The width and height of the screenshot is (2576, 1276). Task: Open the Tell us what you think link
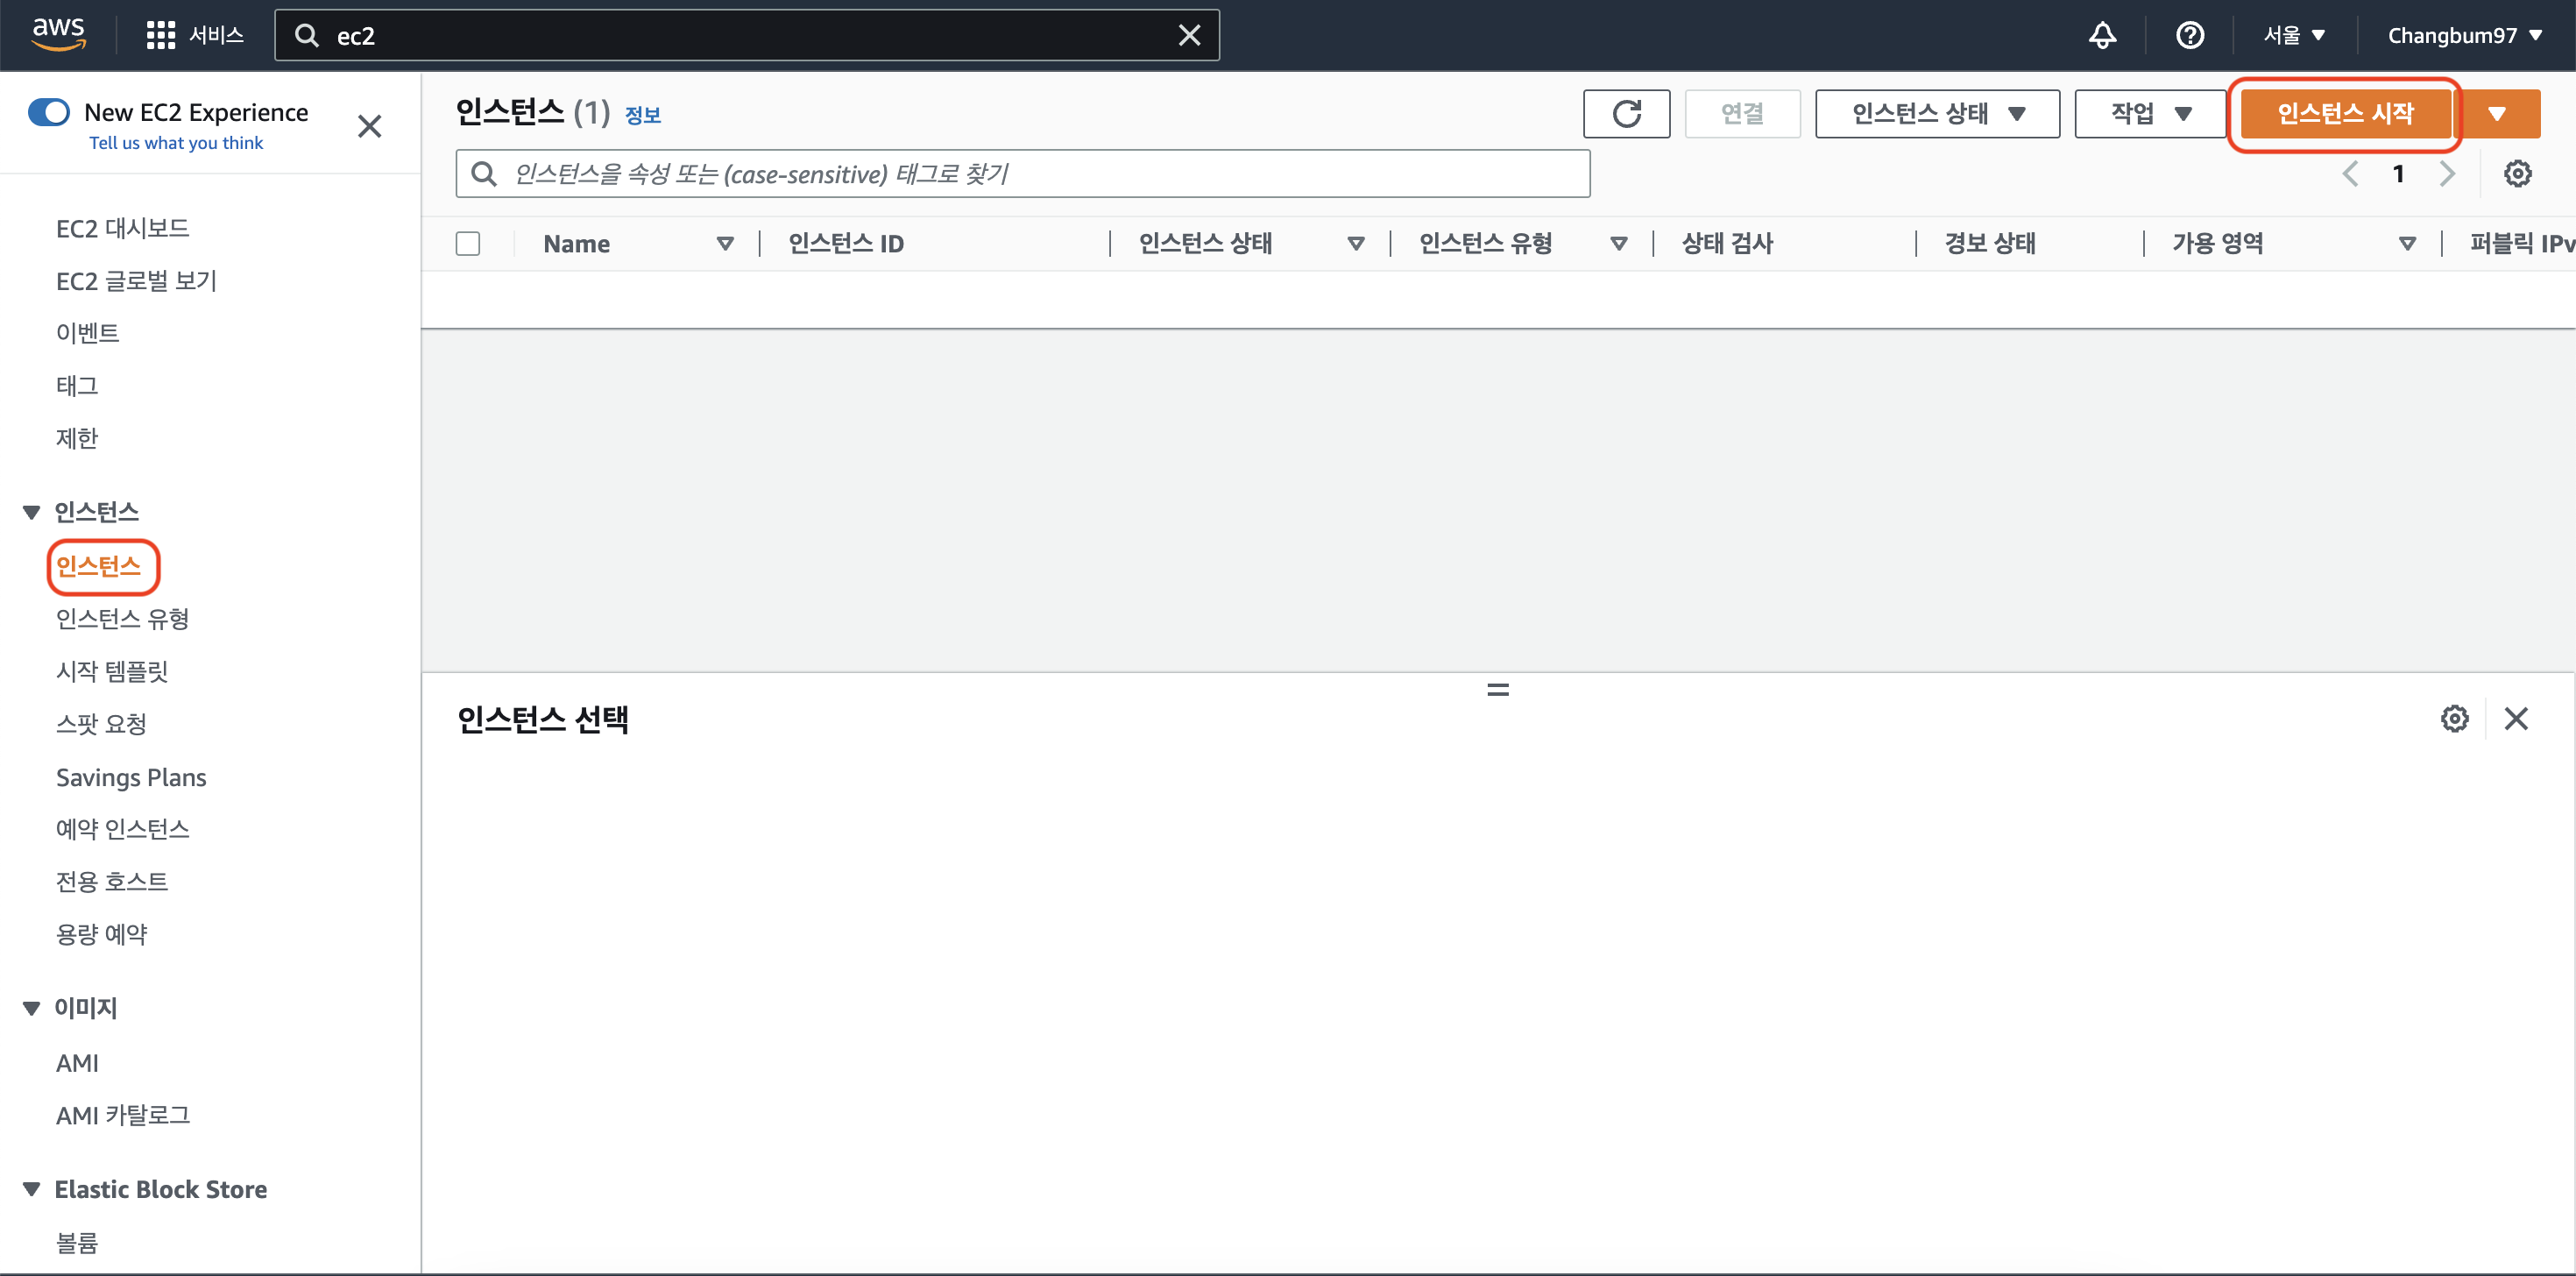tap(176, 143)
